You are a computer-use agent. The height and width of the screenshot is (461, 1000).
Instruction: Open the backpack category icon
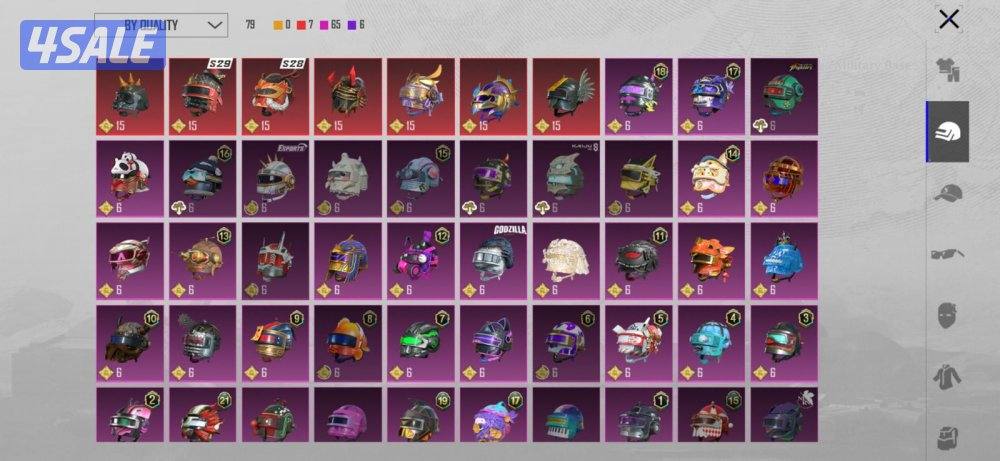[x=948, y=437]
